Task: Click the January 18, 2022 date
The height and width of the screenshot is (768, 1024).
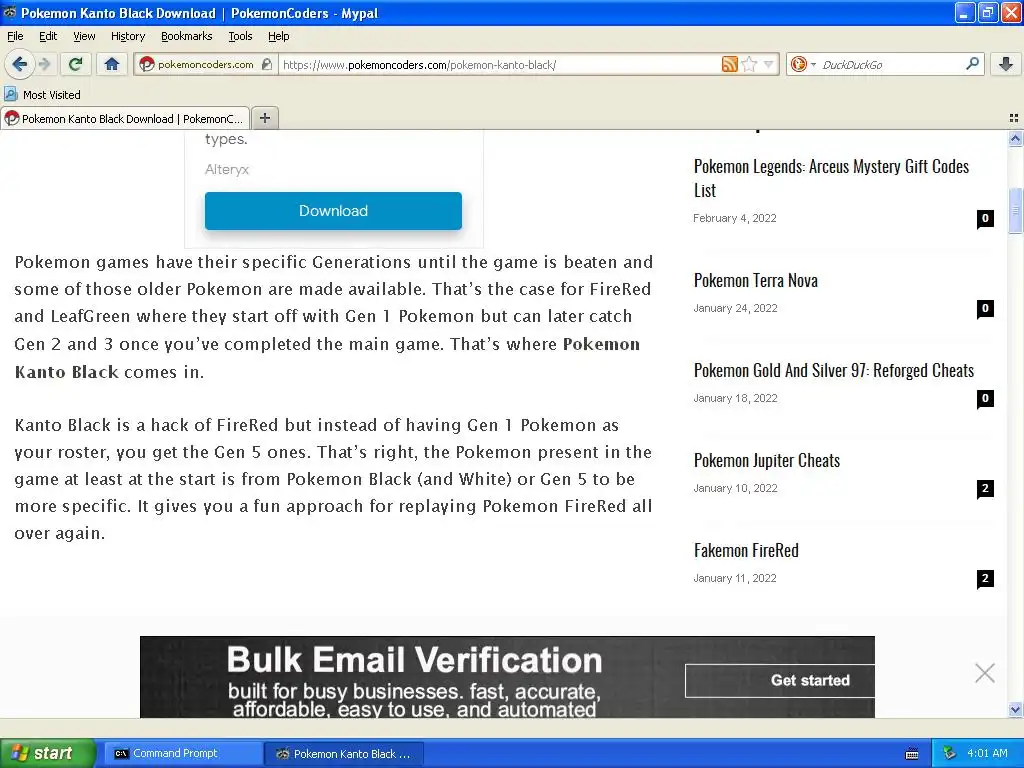Action: coord(735,398)
